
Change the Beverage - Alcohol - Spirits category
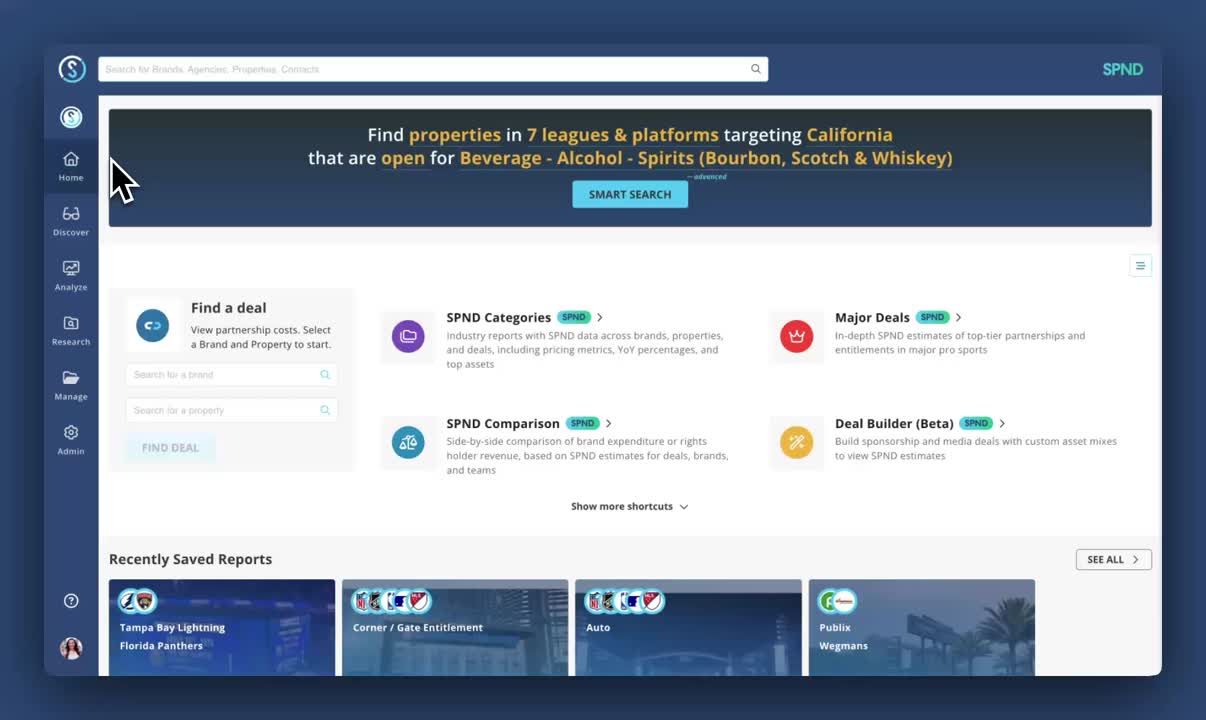pos(706,158)
